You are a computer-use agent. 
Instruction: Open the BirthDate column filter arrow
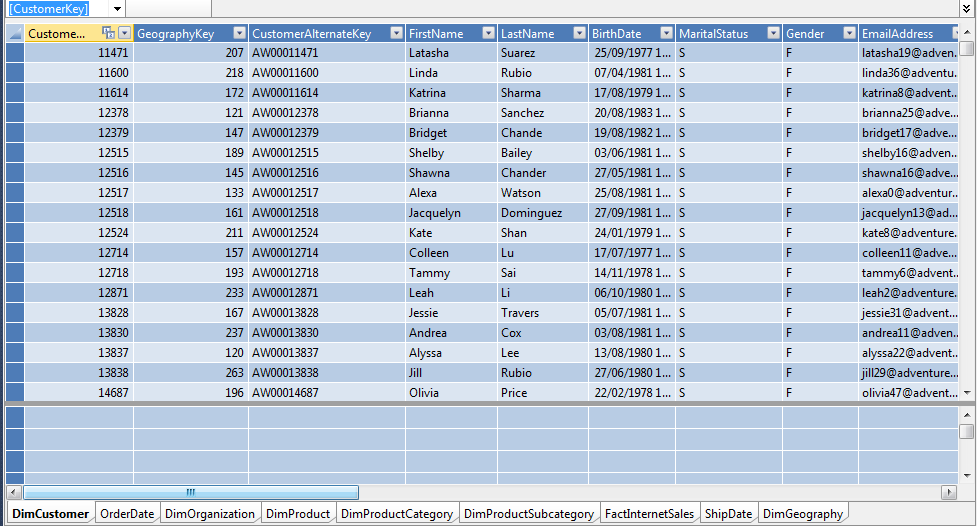coord(665,33)
